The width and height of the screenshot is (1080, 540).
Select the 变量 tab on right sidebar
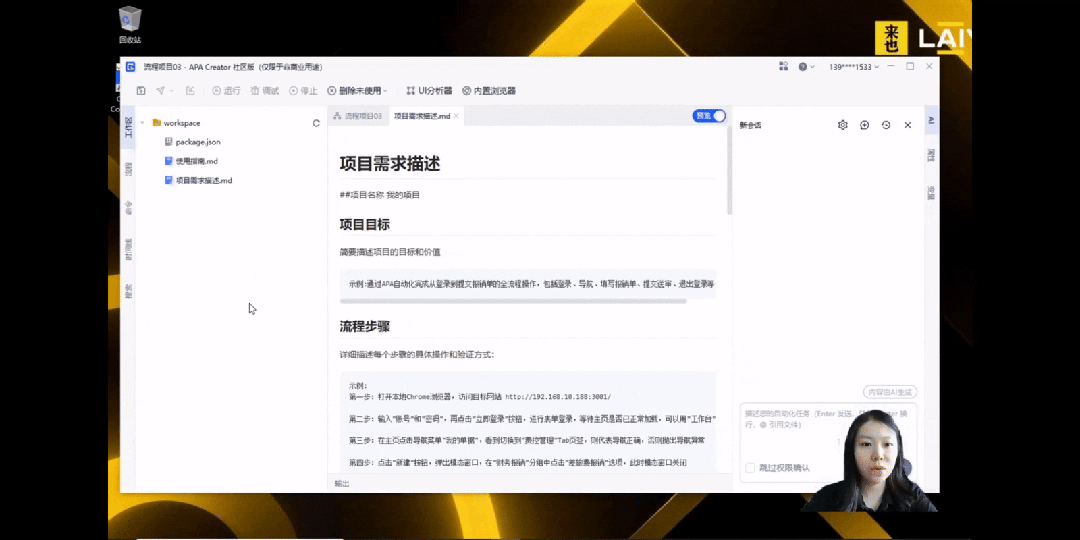tap(931, 193)
